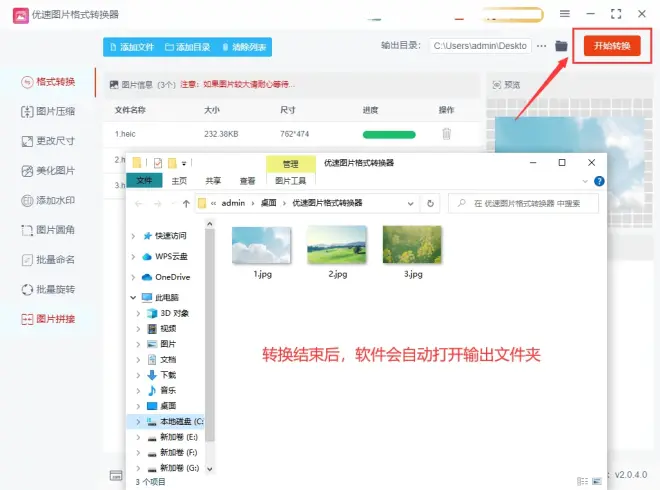Open 批量旋转 in the left sidebar
660x490 pixels.
click(x=48, y=290)
